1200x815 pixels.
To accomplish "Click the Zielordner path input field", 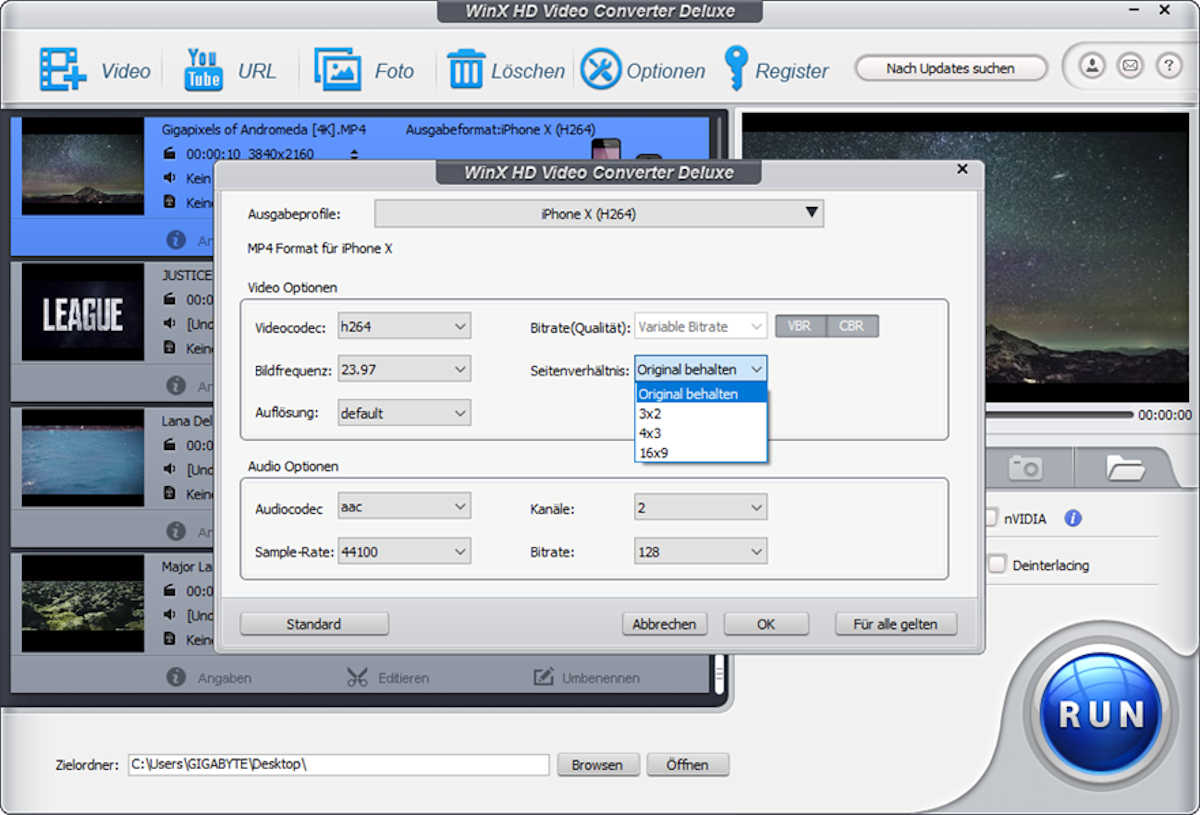I will 339,765.
